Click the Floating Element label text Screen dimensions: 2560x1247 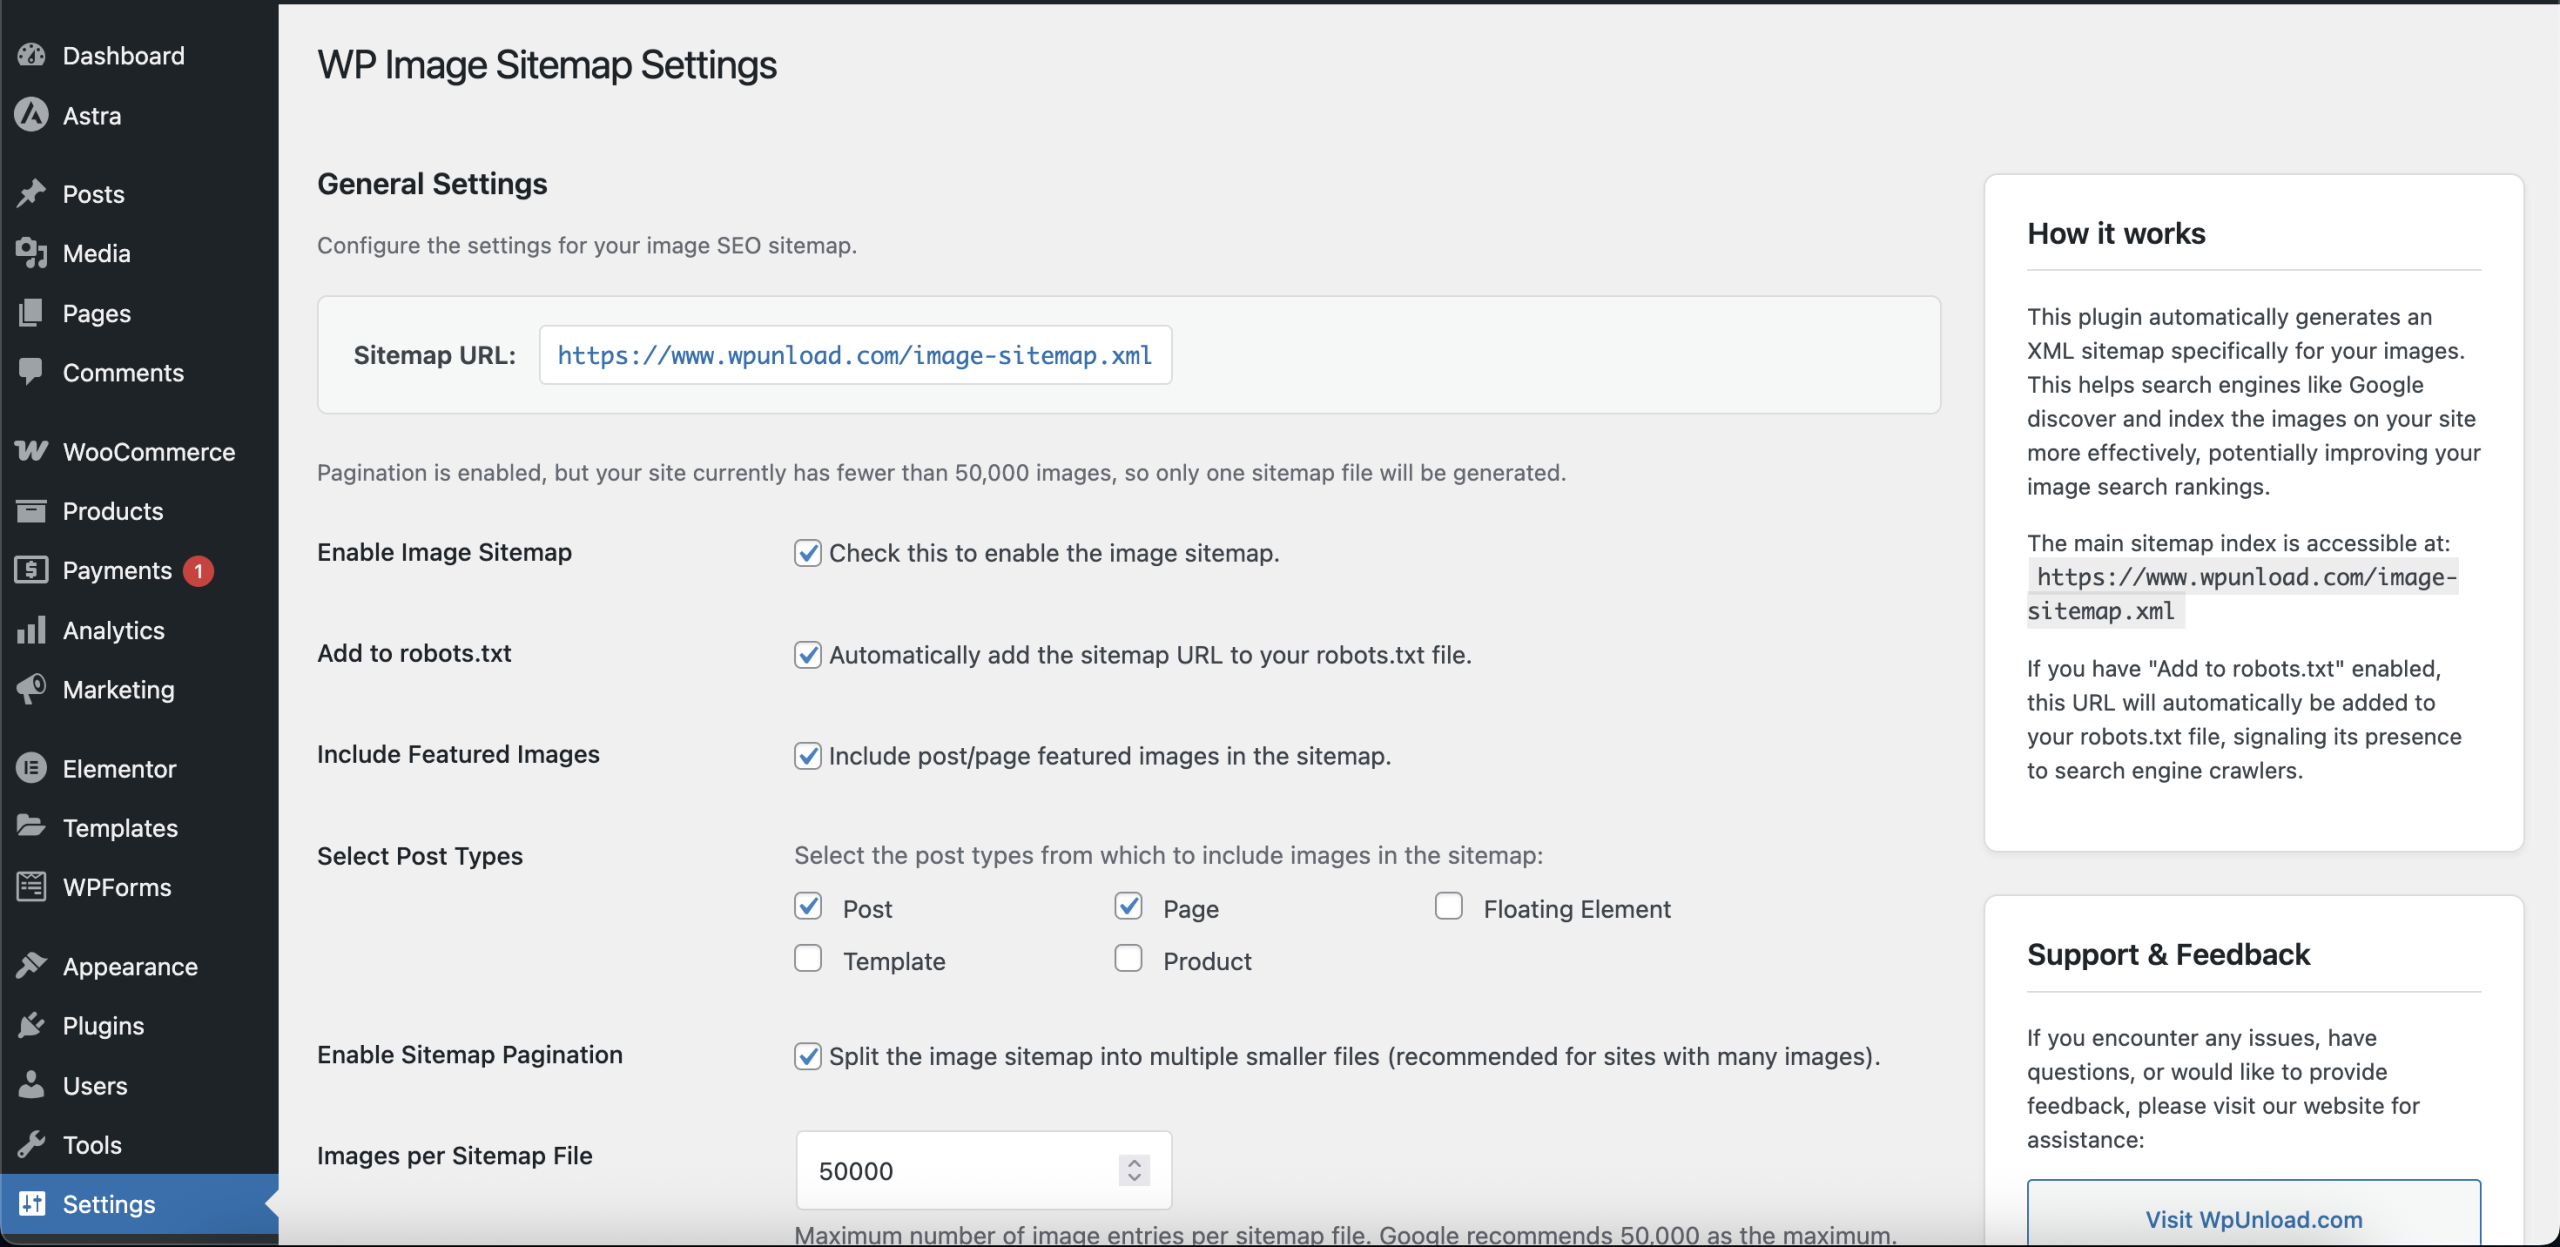pos(1577,909)
